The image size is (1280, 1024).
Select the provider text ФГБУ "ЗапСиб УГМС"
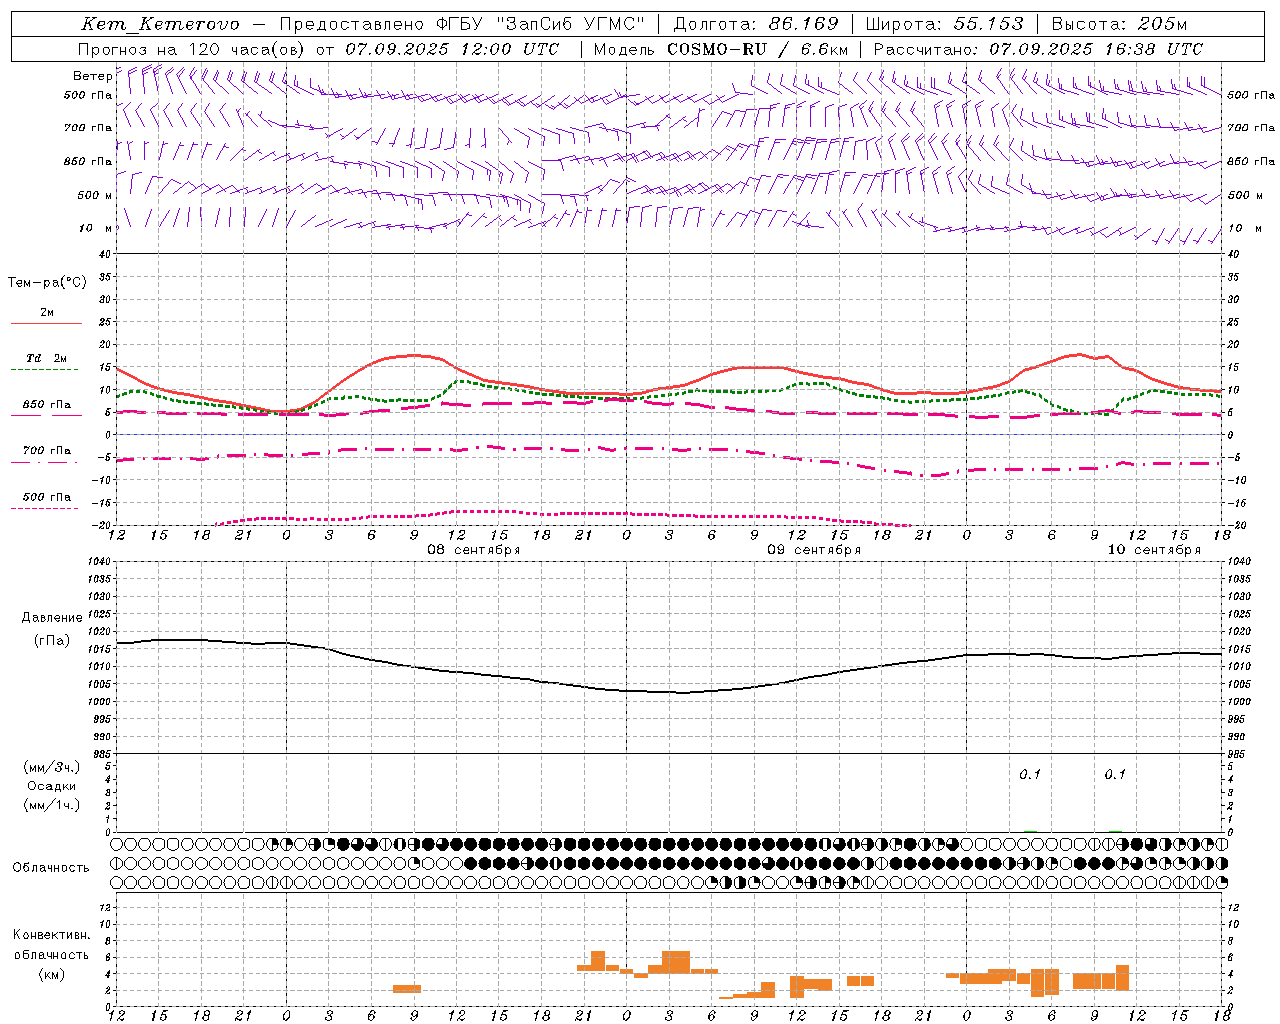[x=541, y=24]
